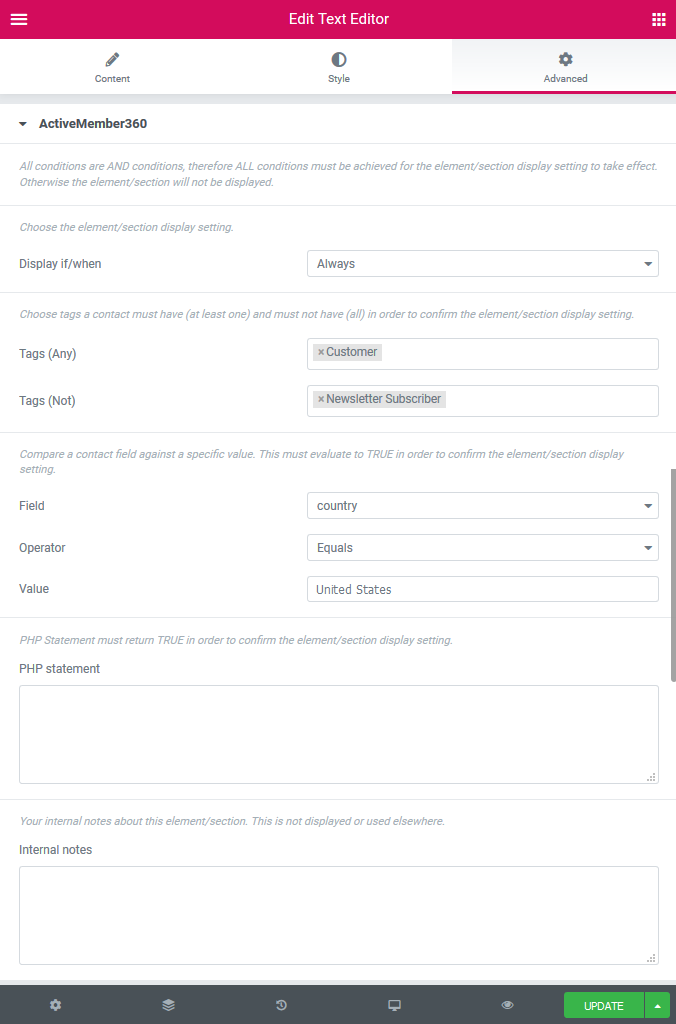The height and width of the screenshot is (1024, 676).
Task: Open the Display if/when dropdown
Action: pyautogui.click(x=482, y=263)
